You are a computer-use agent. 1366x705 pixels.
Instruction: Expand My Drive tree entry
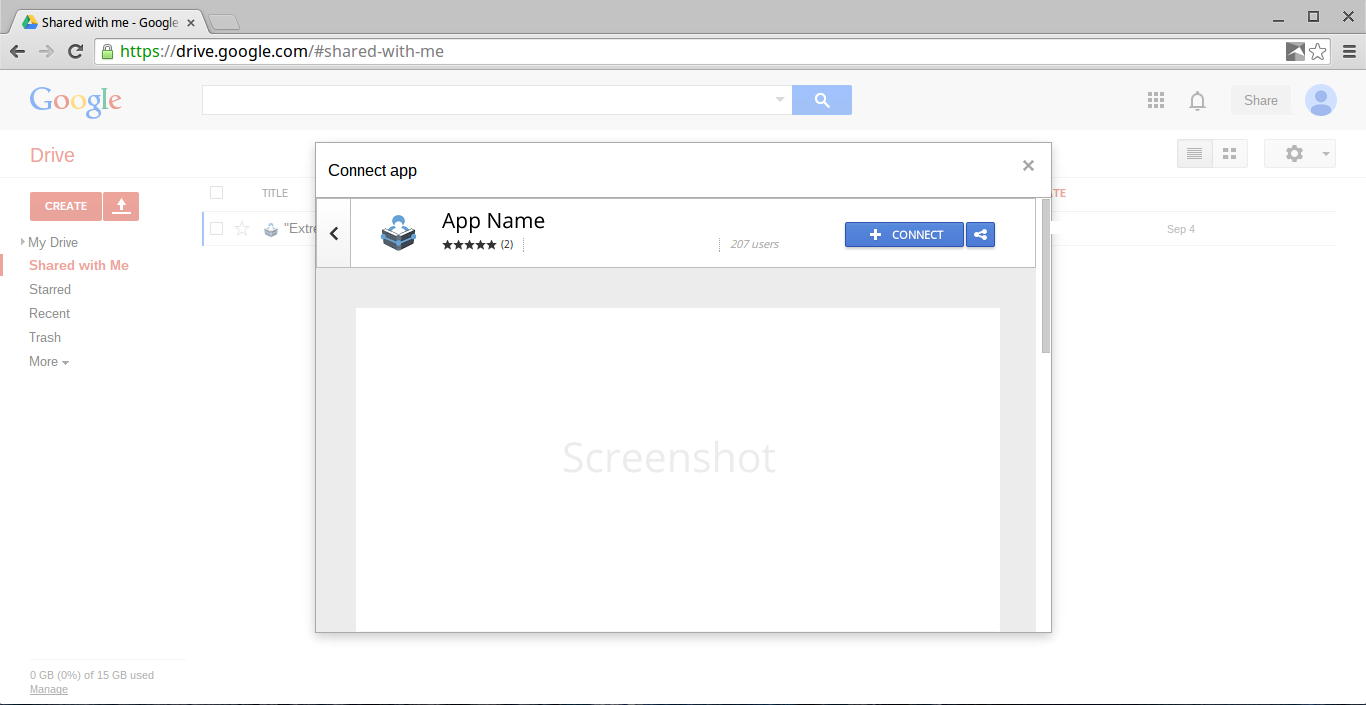point(22,241)
